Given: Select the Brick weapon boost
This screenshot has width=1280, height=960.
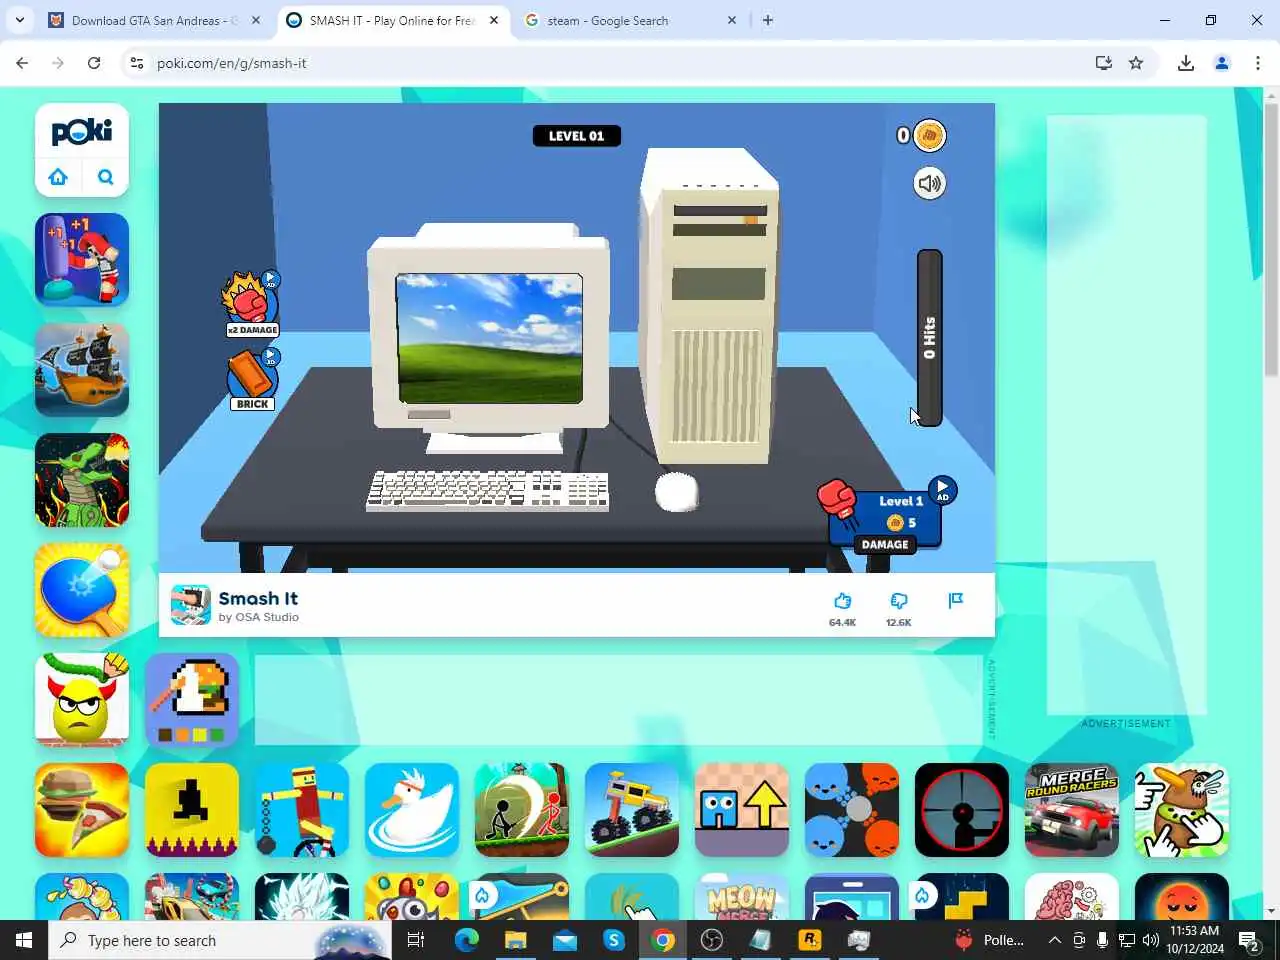Looking at the screenshot, I should (252, 379).
